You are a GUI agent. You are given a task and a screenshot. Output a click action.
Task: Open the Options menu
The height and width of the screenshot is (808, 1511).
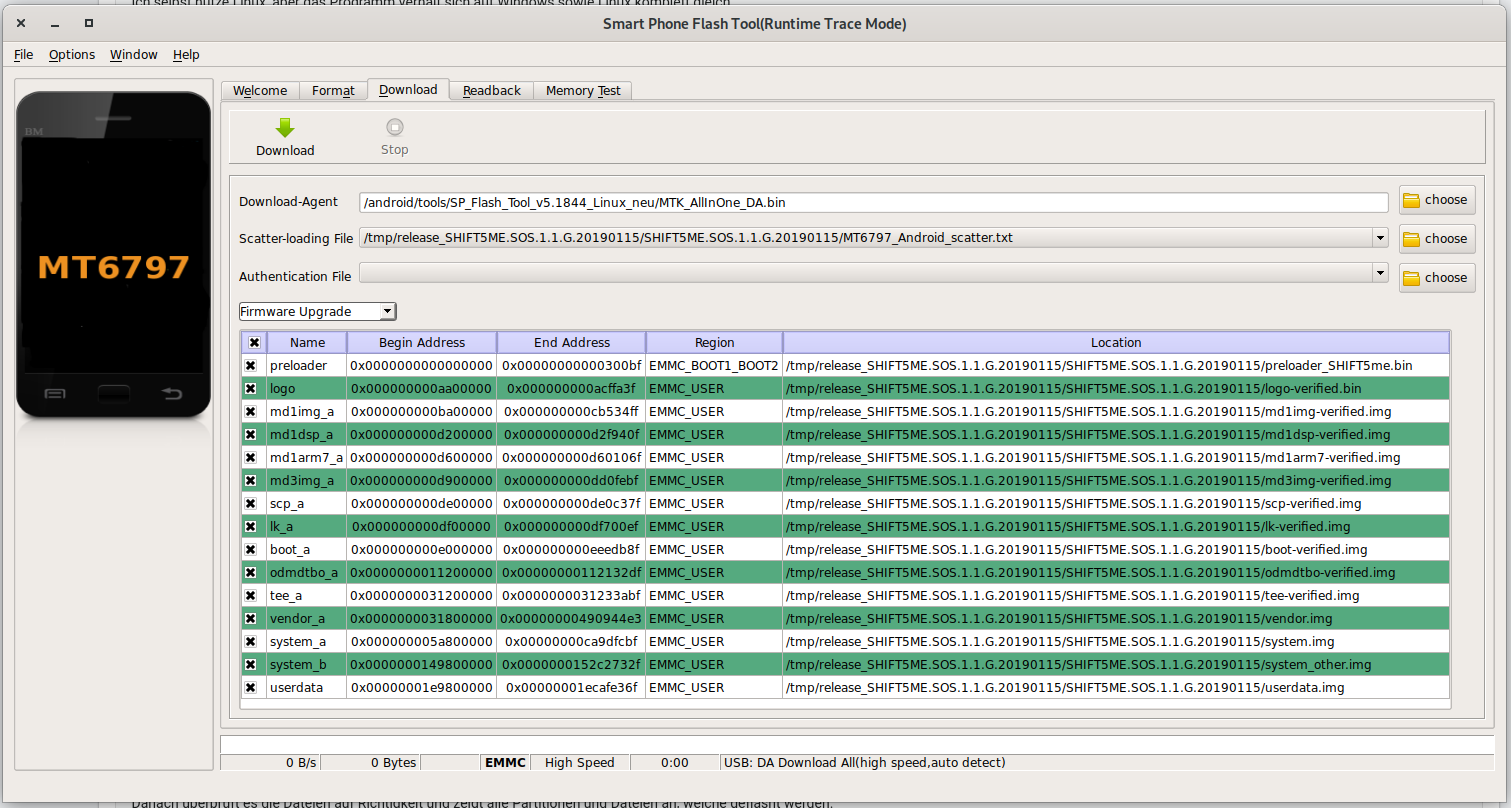click(x=72, y=55)
